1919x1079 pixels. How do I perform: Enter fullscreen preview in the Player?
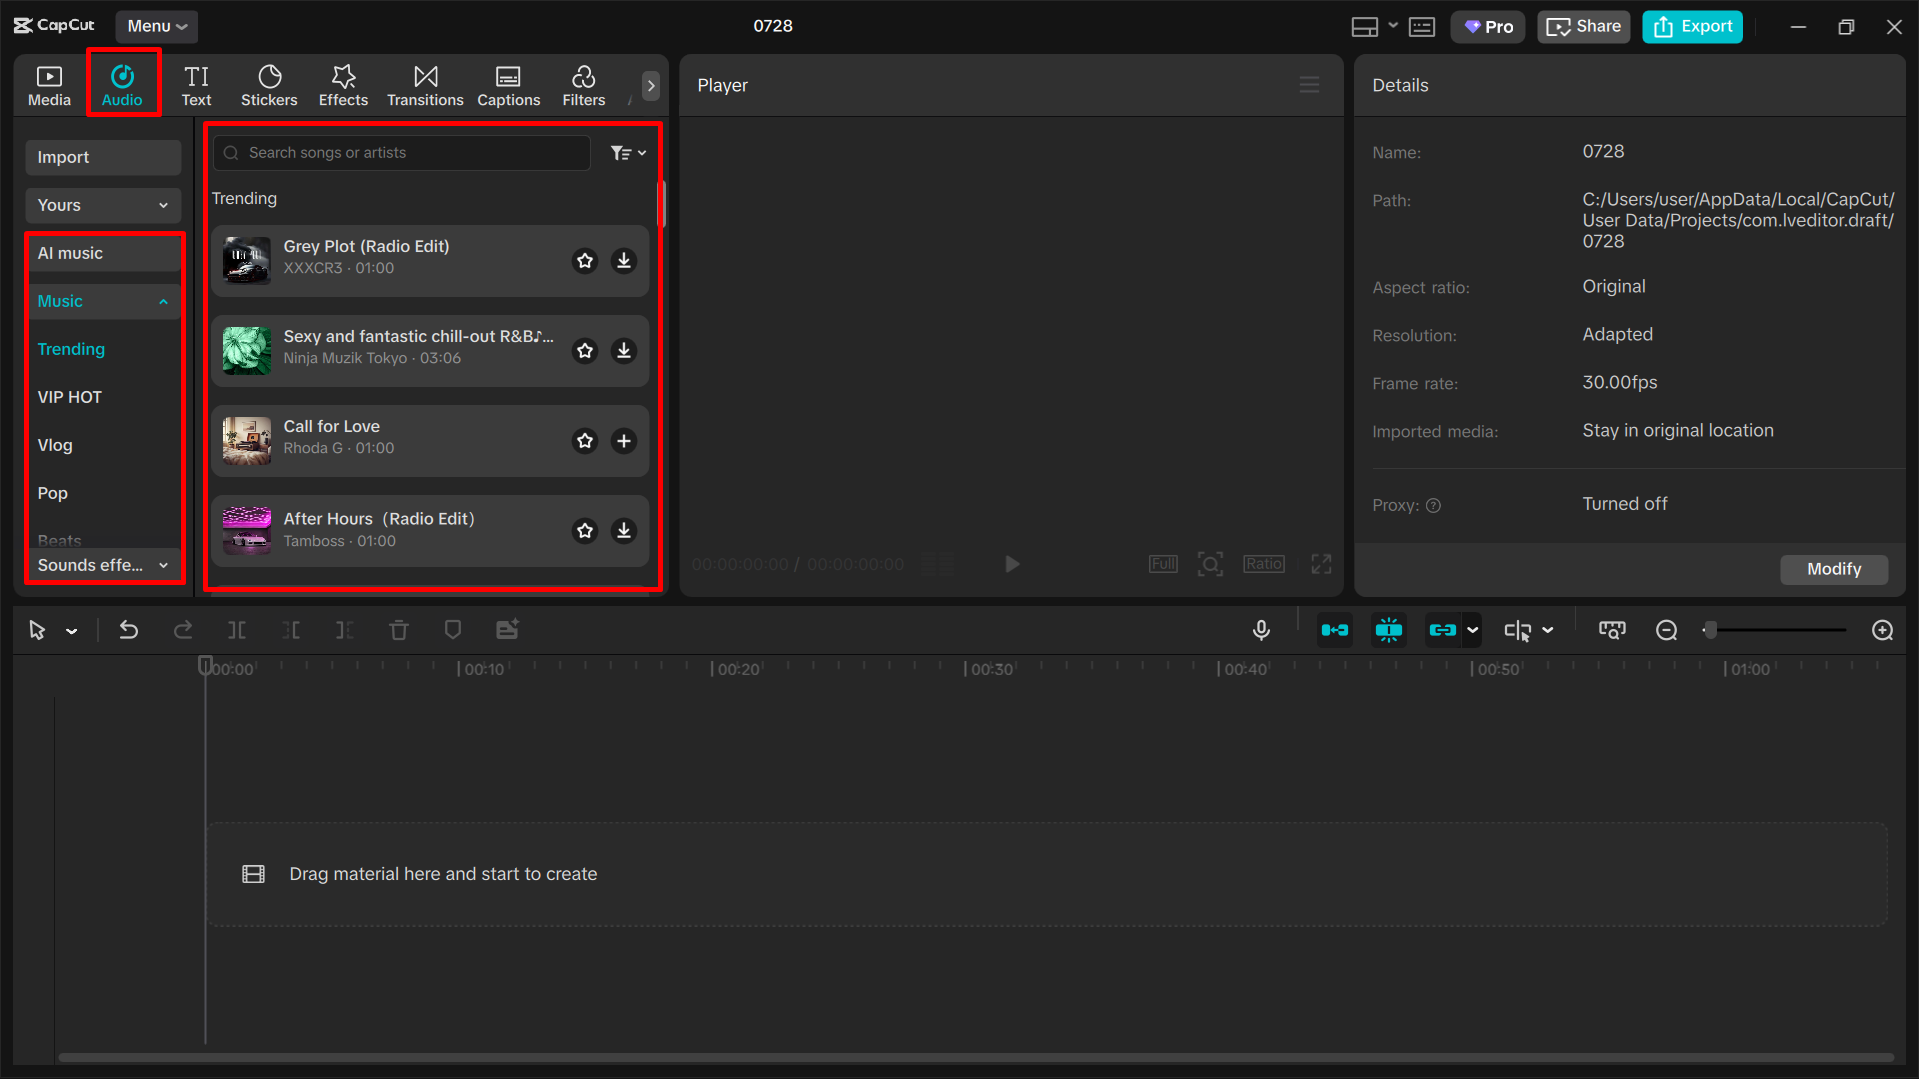1322,565
